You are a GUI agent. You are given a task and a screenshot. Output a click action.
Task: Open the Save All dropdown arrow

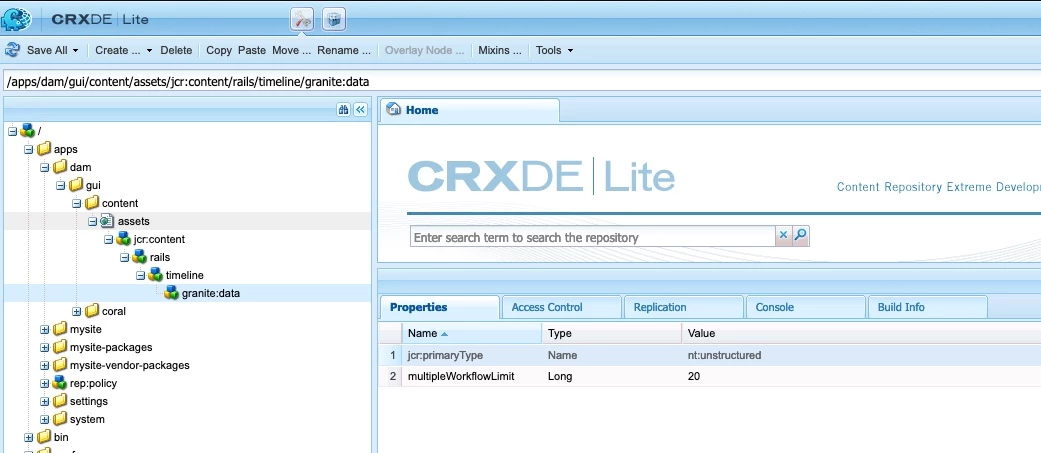(75, 50)
